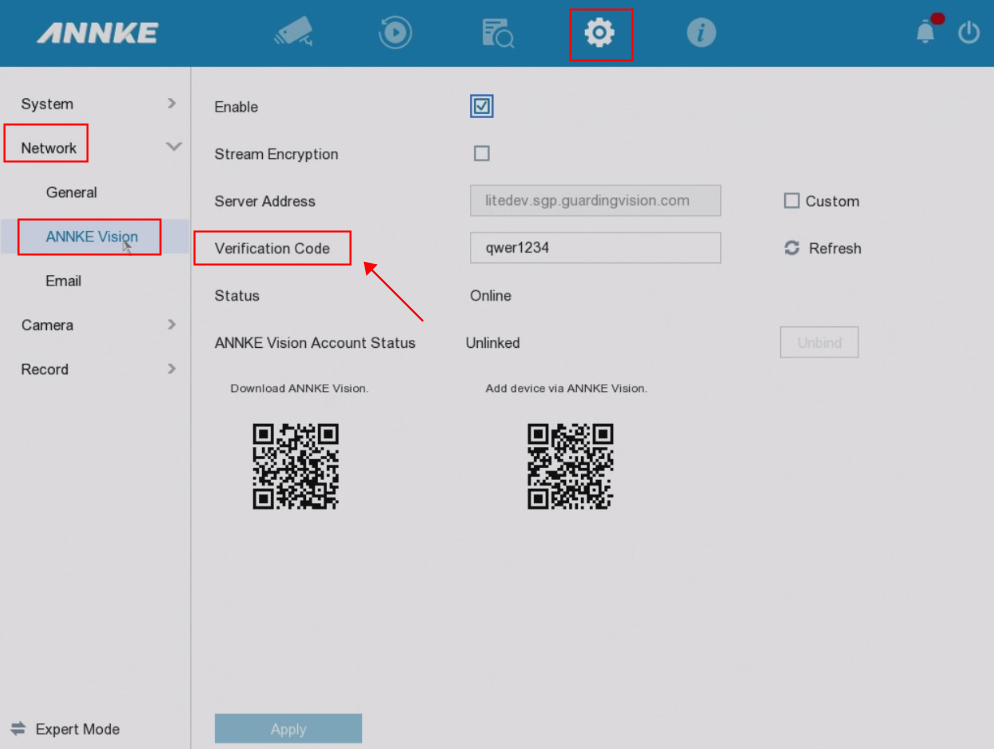Select Email under Network
This screenshot has height=749, width=994.
click(x=64, y=281)
